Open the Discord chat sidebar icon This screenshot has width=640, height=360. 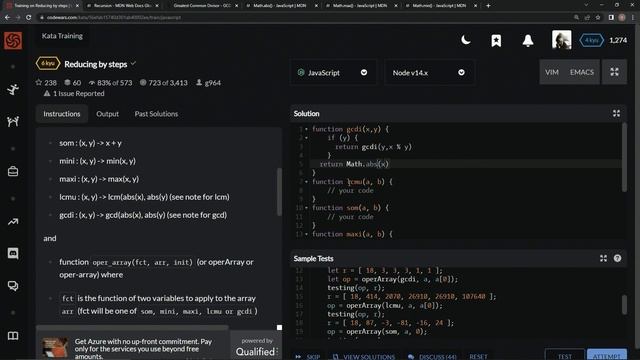pyautogui.click(x=13, y=253)
